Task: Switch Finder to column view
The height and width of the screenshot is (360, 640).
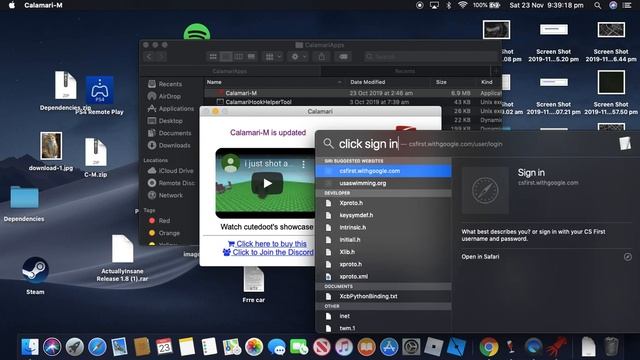Action: [x=239, y=57]
